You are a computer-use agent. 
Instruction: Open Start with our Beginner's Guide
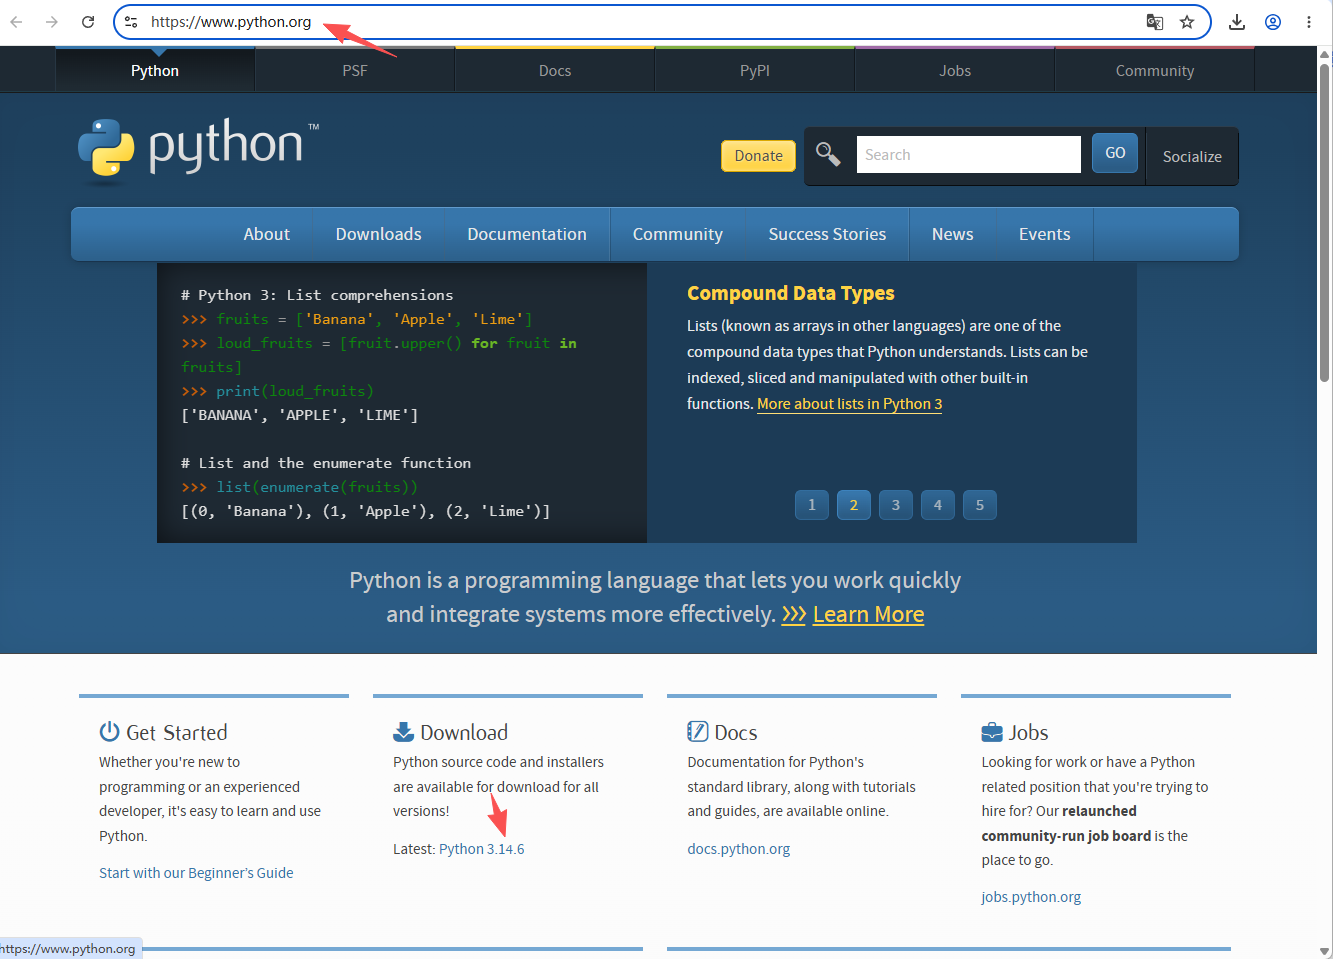tap(196, 873)
